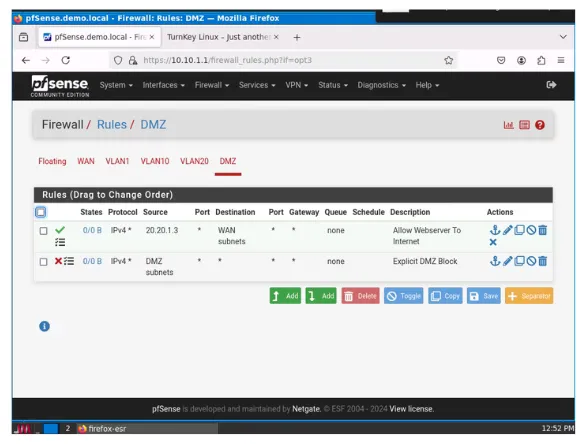
Task: Open the View license link
Action: [x=411, y=409]
